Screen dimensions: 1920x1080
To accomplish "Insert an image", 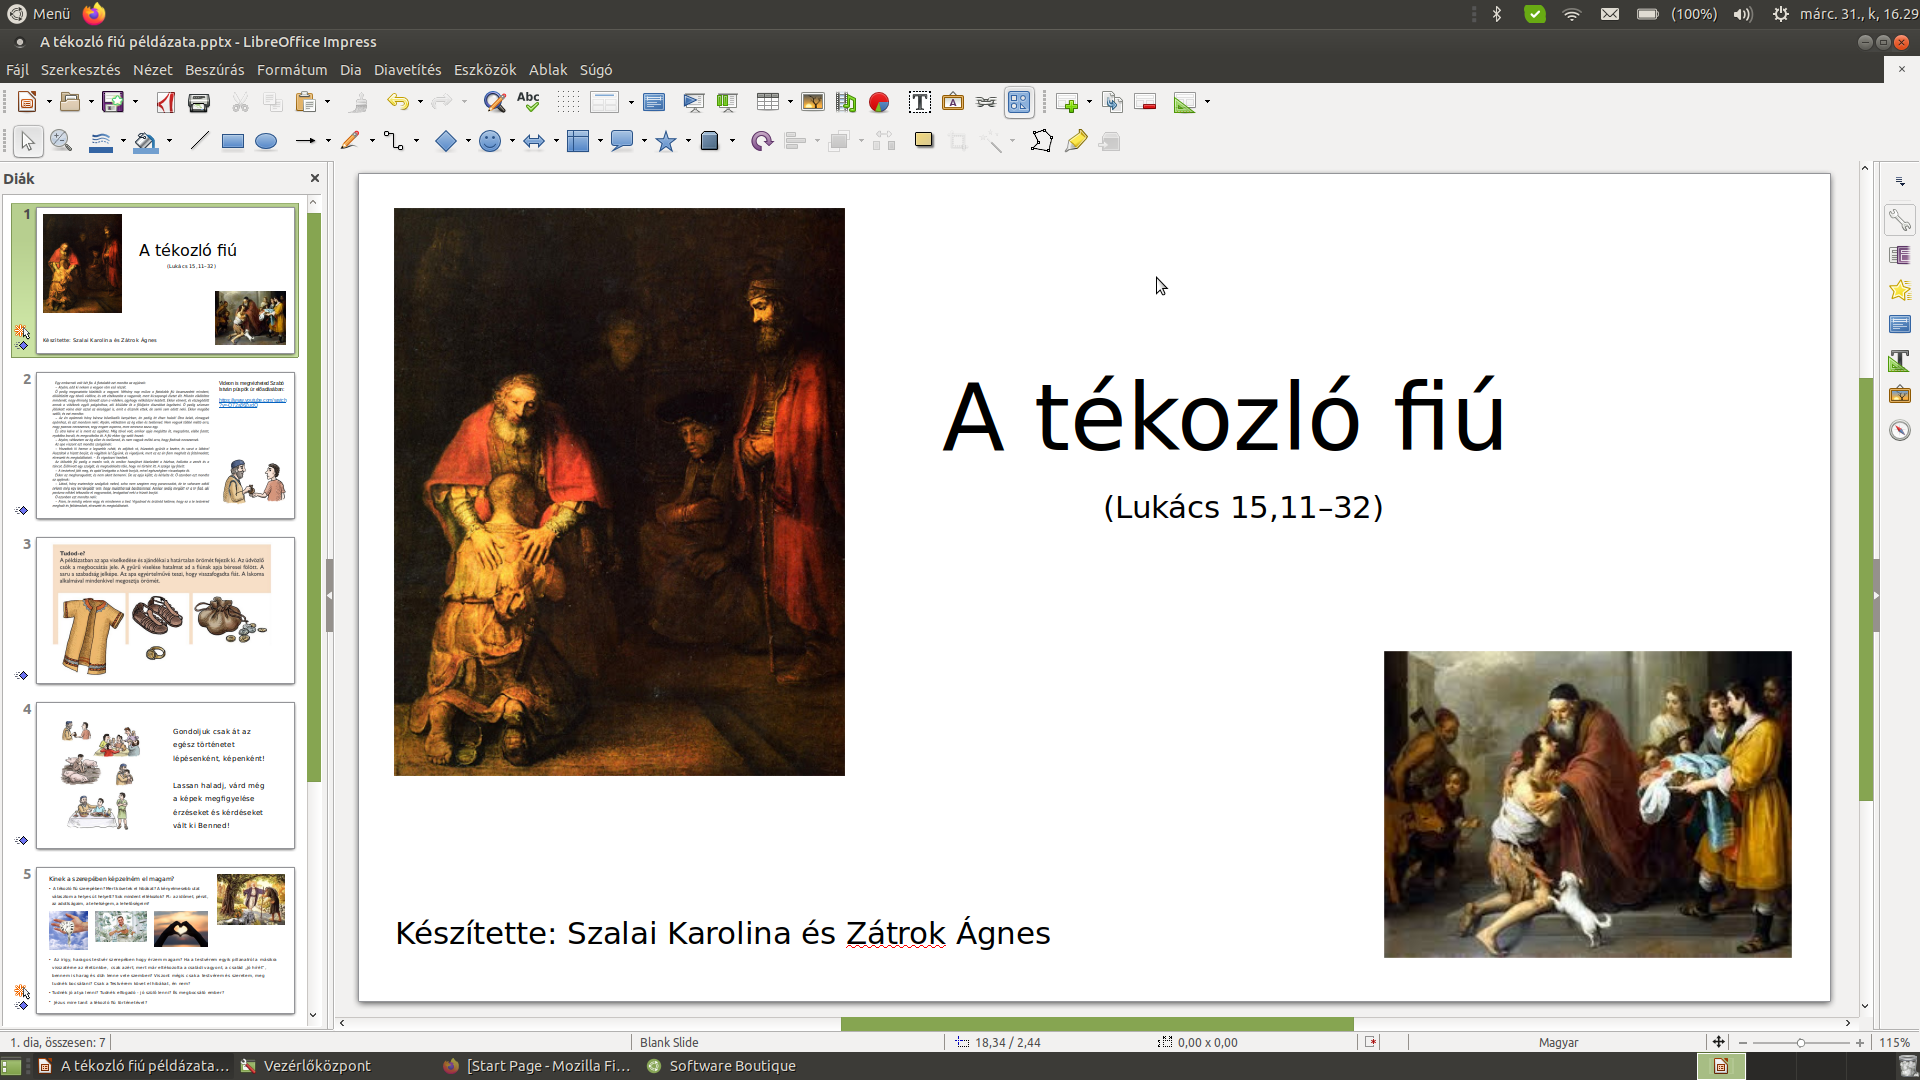I will click(813, 102).
